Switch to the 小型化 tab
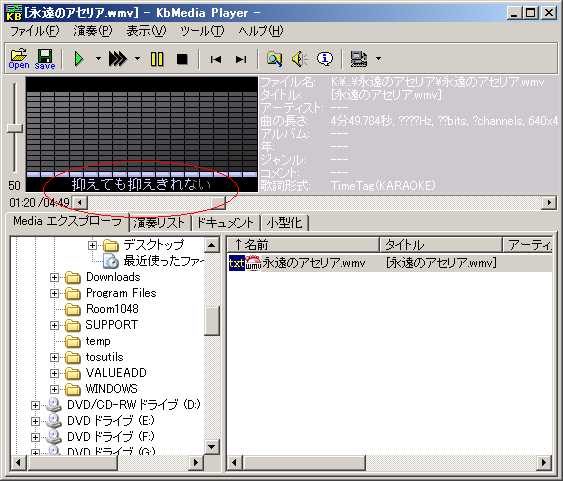This screenshot has width=563, height=481. tap(284, 223)
